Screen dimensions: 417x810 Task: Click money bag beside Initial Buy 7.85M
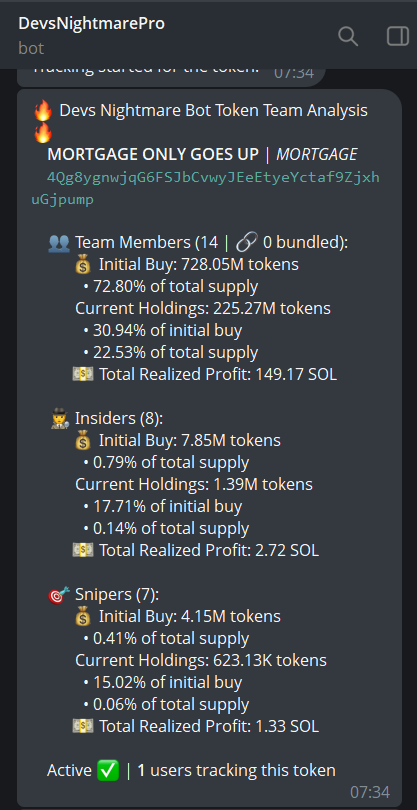point(83,441)
